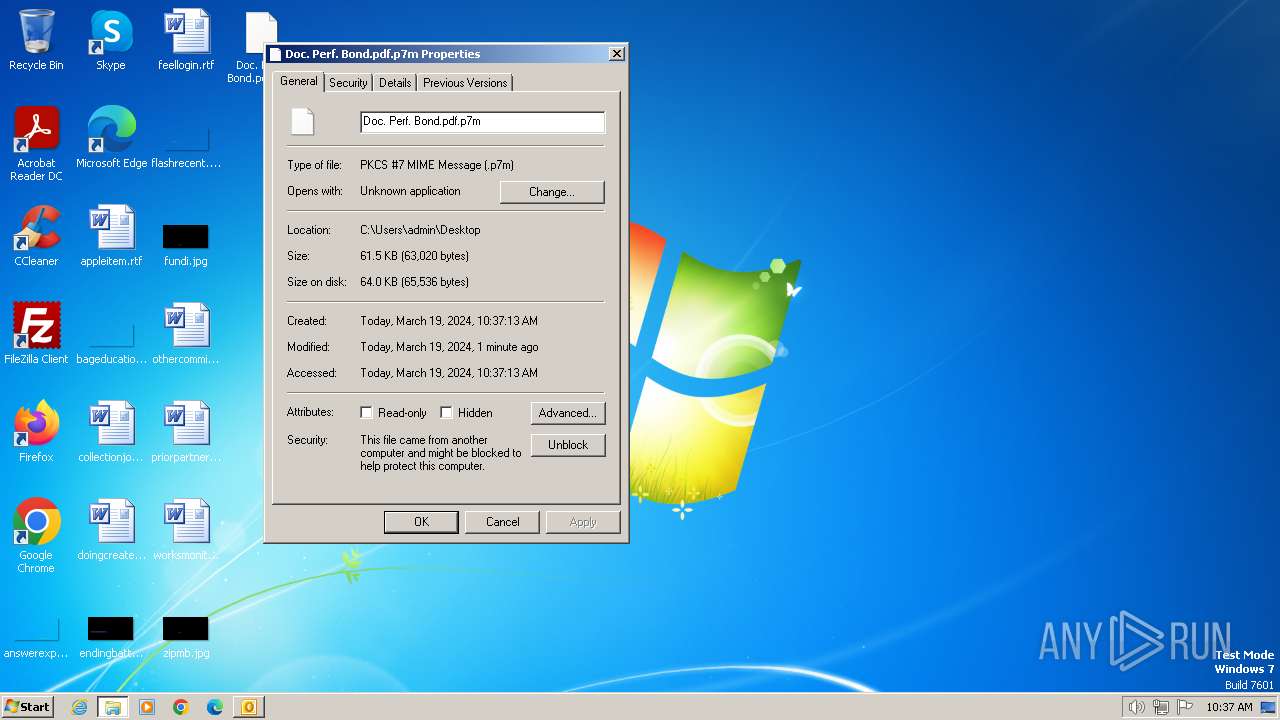
Task: Confirm properties with OK
Action: [421, 522]
